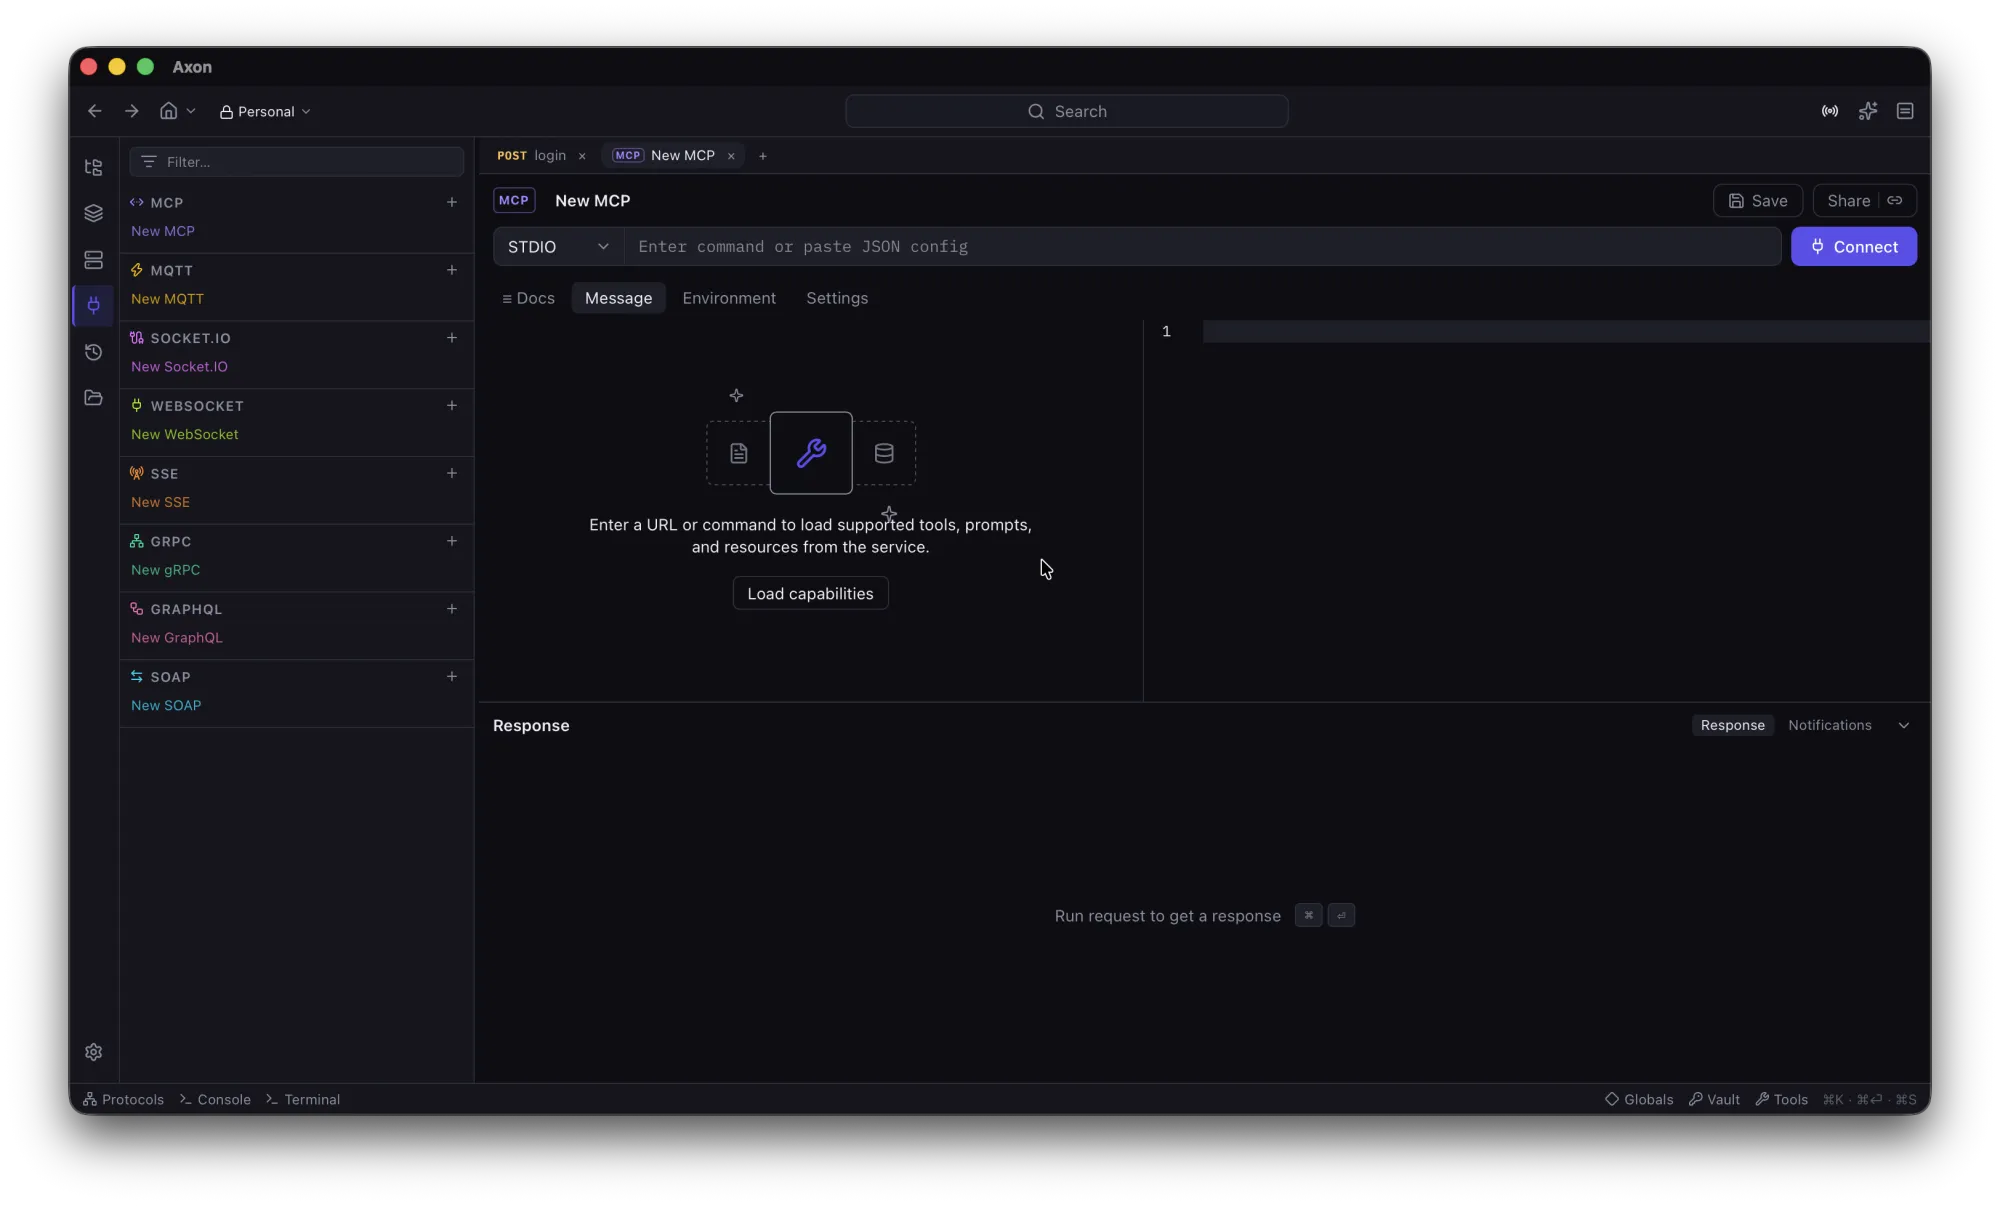This screenshot has height=1206, width=2000.
Task: Open settings gear in sidebar
Action: [x=93, y=1052]
